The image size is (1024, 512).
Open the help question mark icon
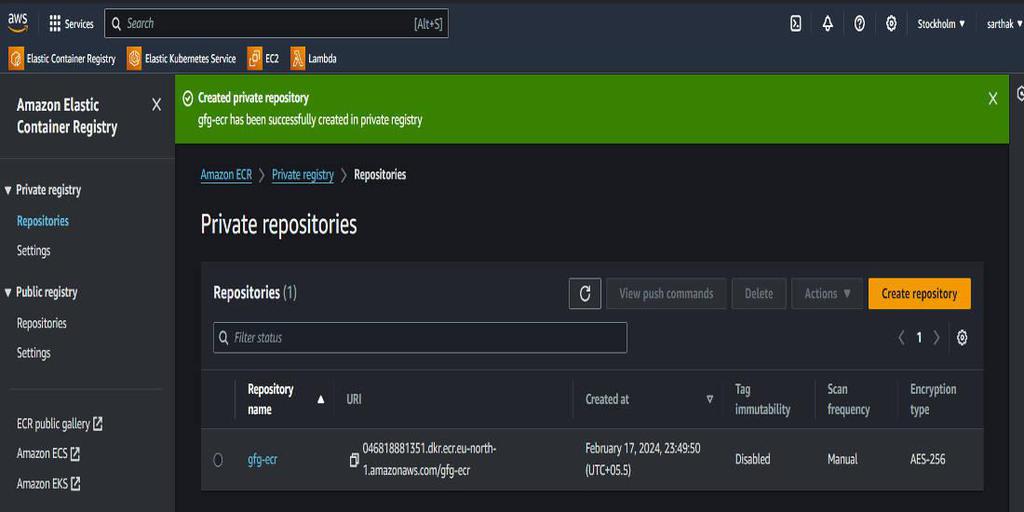pyautogui.click(x=859, y=24)
